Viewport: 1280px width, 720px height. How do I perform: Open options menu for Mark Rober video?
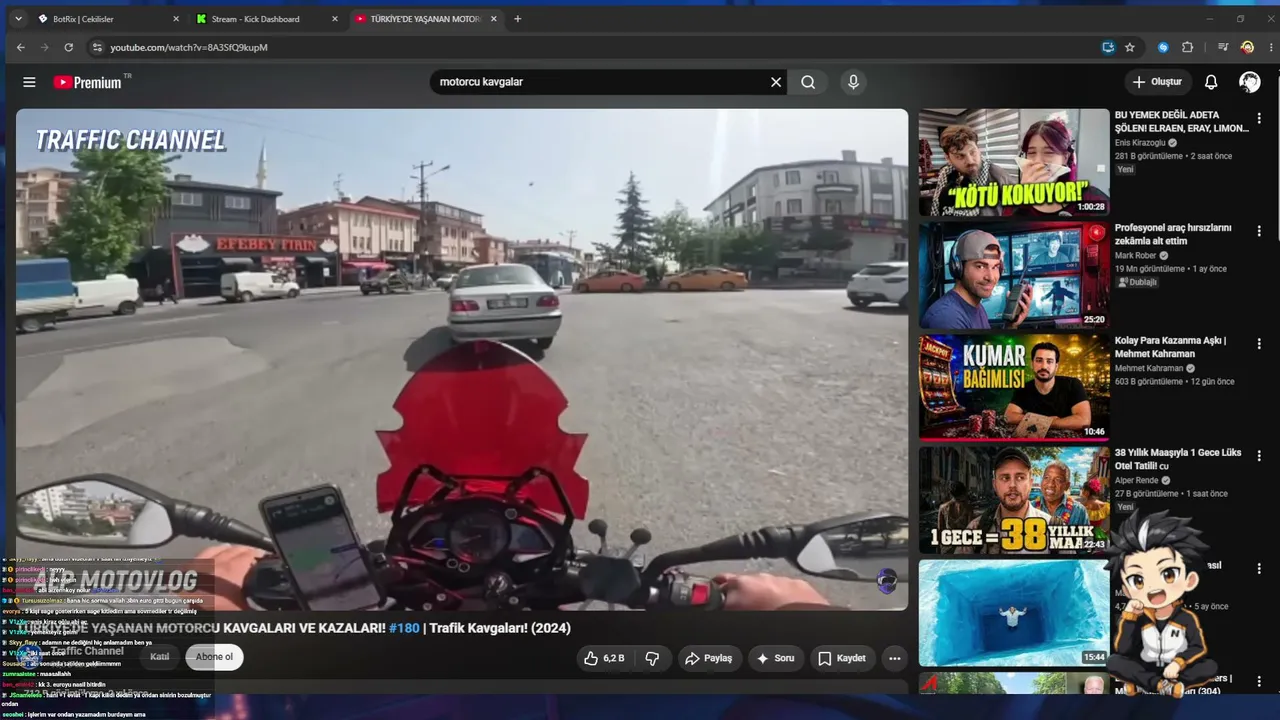(x=1259, y=231)
